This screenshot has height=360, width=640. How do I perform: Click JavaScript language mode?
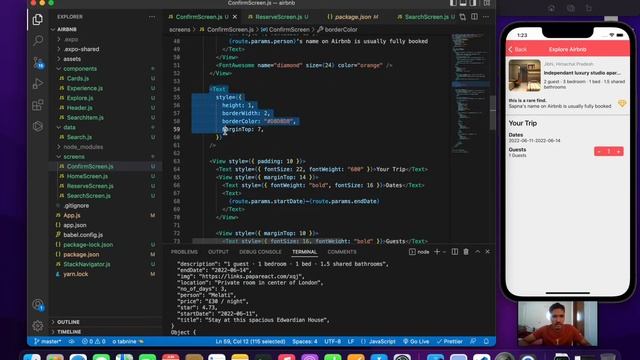pyautogui.click(x=379, y=341)
